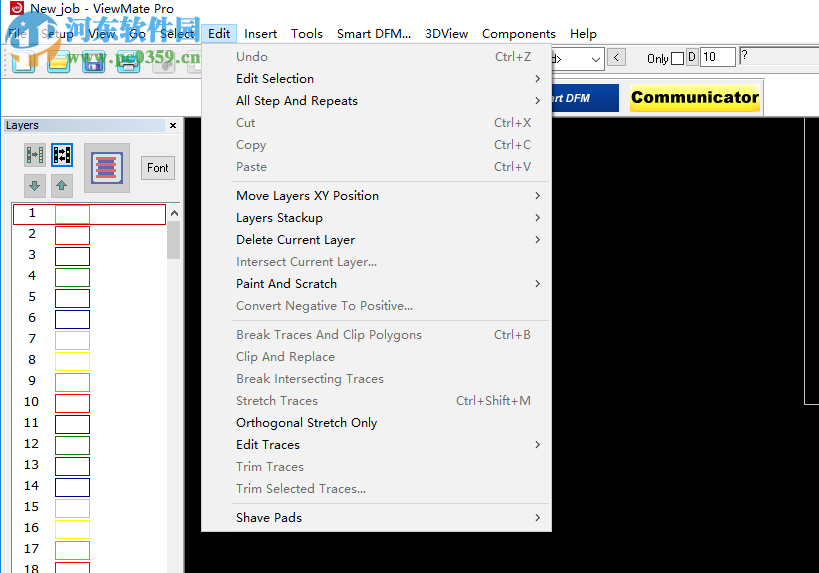
Task: Click the D-code input field showing 10
Action: point(717,57)
